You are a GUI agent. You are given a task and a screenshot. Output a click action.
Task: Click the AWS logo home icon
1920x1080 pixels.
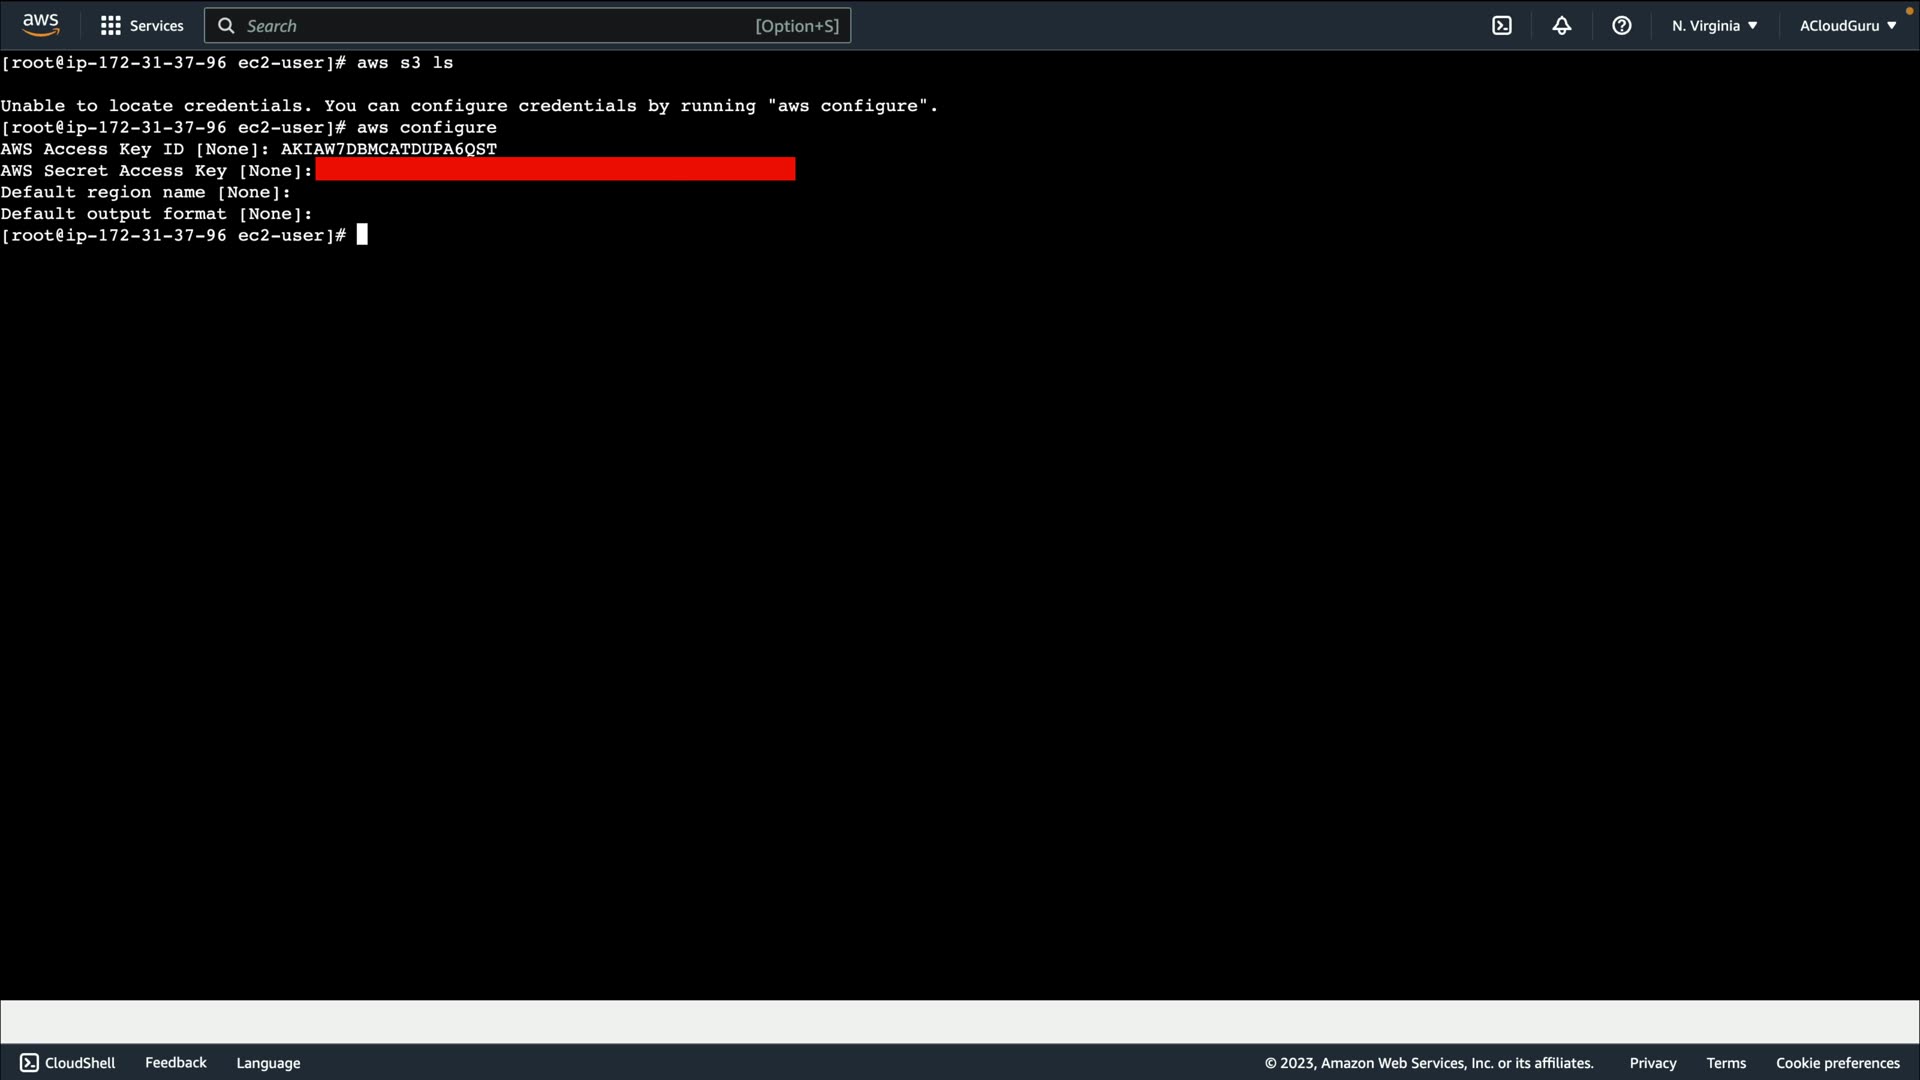(41, 25)
